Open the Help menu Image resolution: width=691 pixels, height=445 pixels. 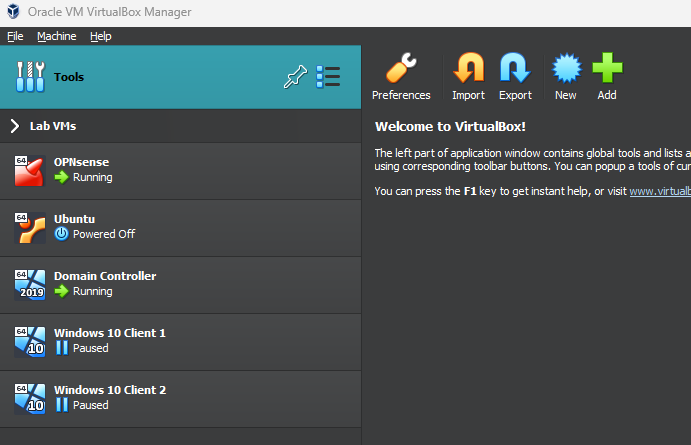(101, 36)
